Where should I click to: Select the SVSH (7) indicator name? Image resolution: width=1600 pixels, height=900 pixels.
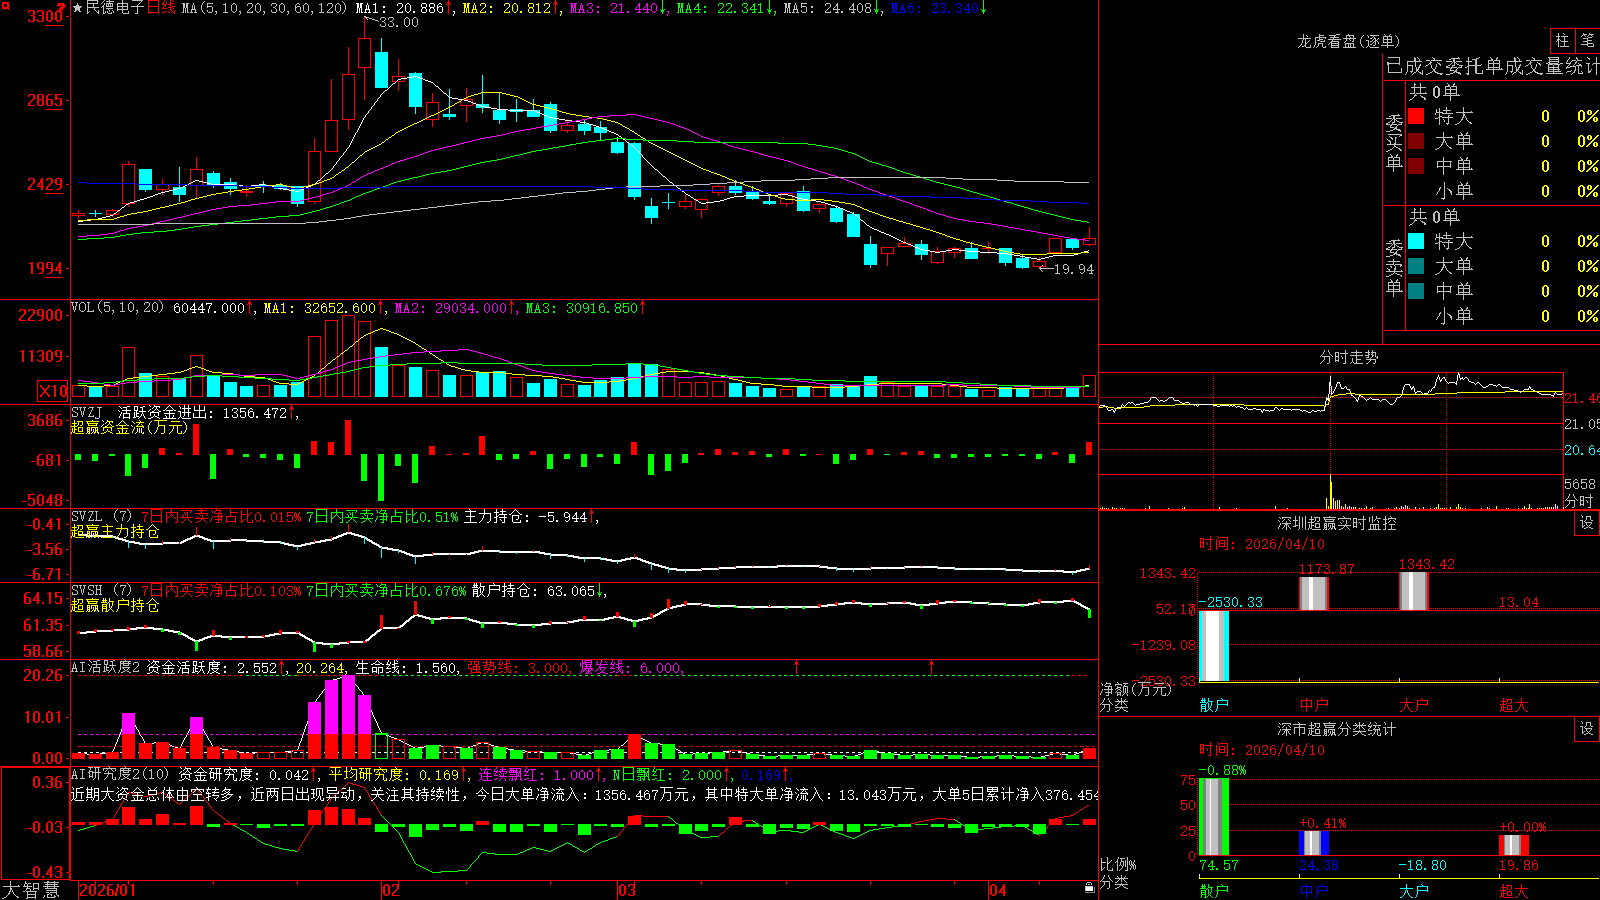[x=101, y=591]
